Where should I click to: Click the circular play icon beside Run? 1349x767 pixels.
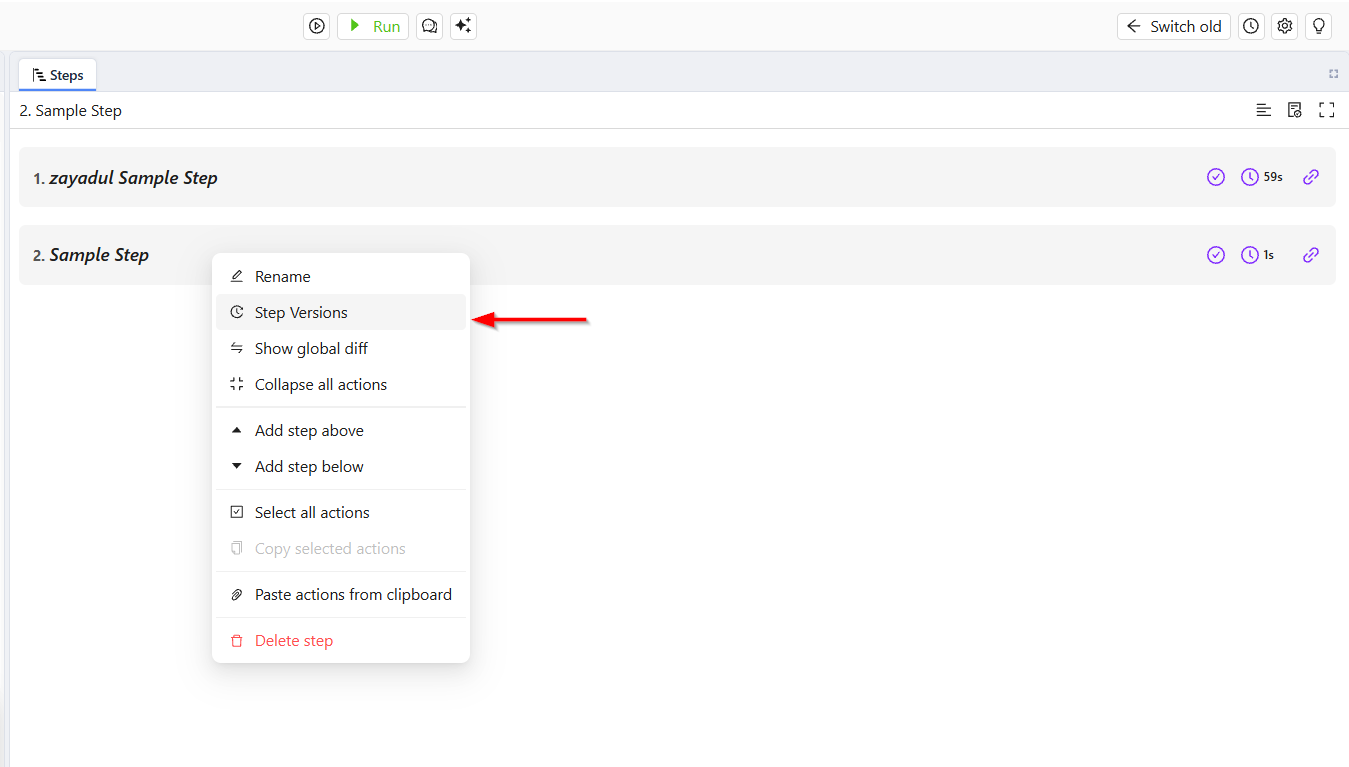tap(317, 27)
